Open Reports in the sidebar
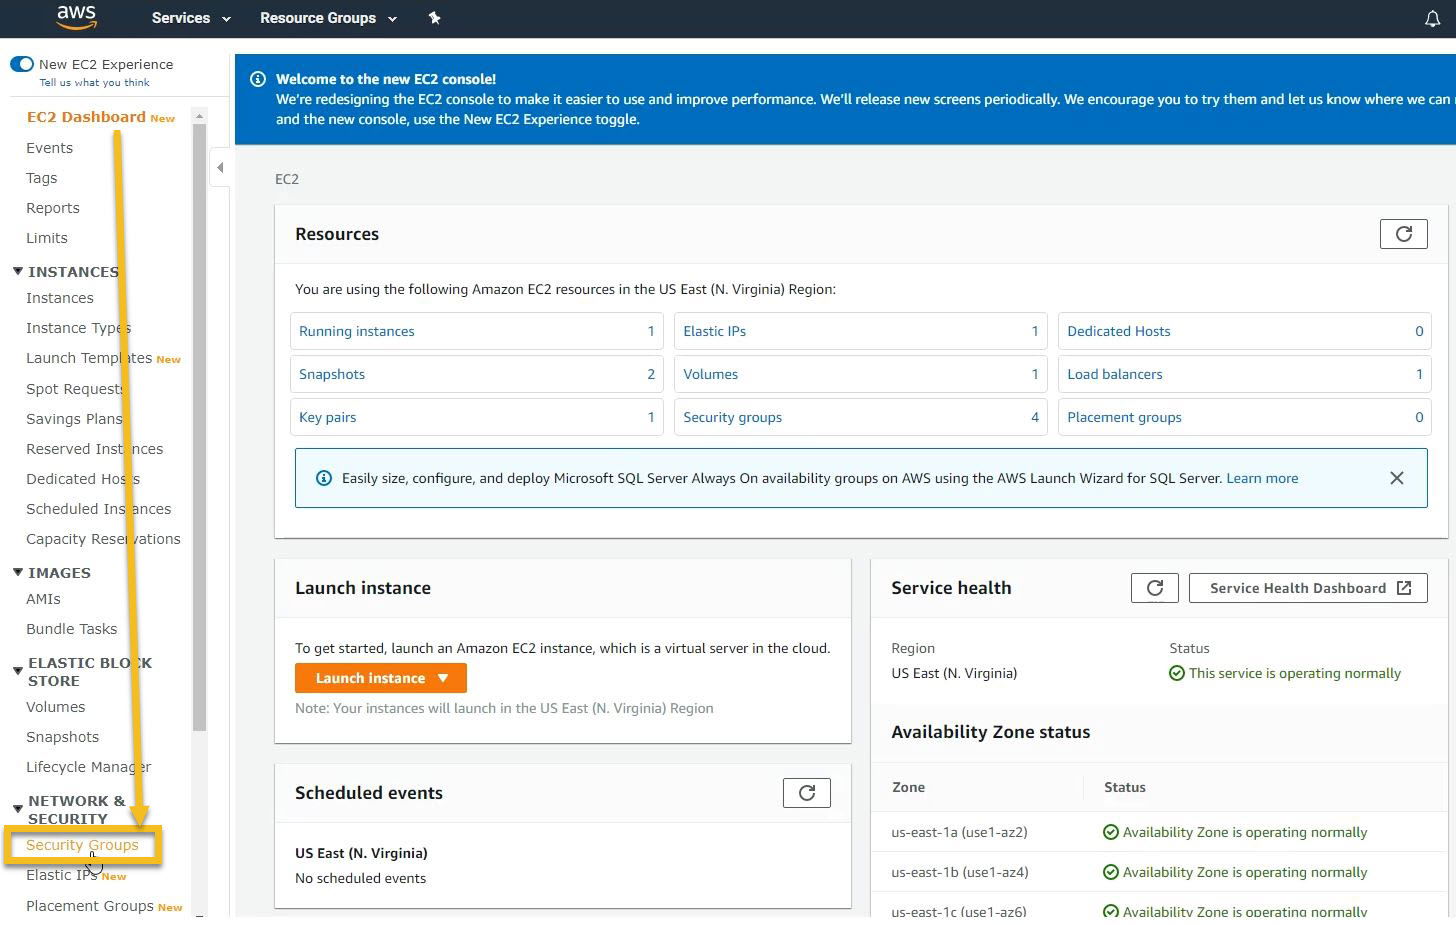 click(52, 208)
